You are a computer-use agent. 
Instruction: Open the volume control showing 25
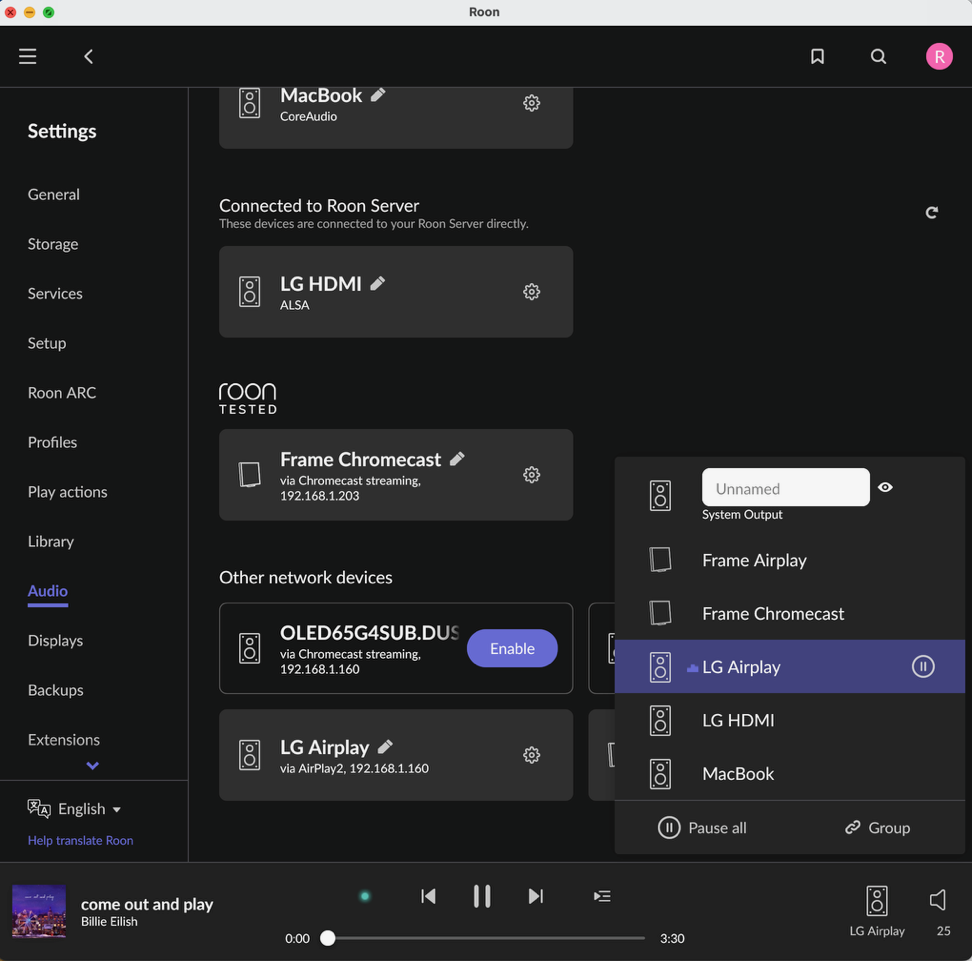click(x=939, y=910)
